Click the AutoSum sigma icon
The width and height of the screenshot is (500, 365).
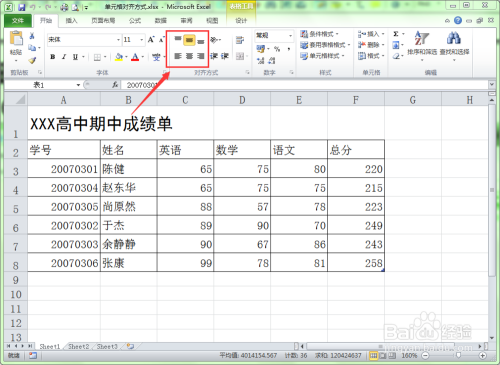pyautogui.click(x=396, y=34)
